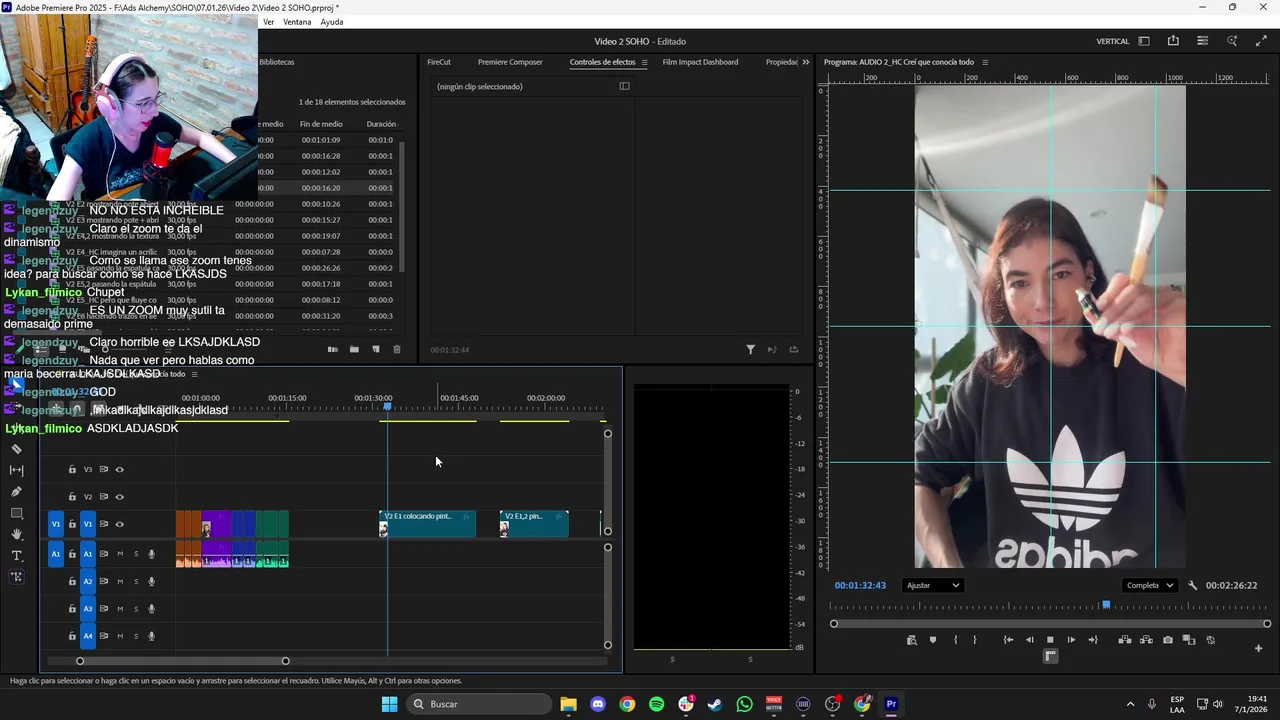
Task: Open the Program monitor panel menu
Action: 985,62
